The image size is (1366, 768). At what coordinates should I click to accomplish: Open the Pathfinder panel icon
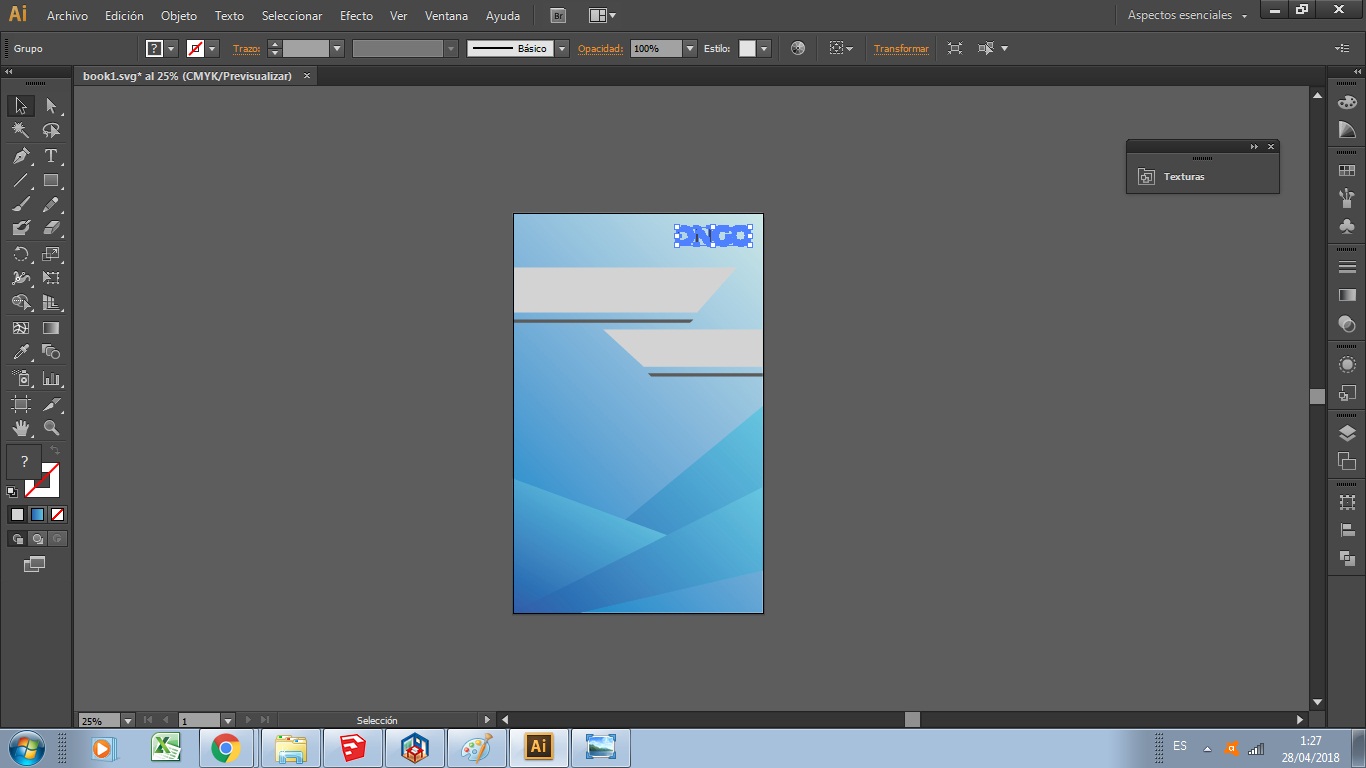click(1347, 558)
